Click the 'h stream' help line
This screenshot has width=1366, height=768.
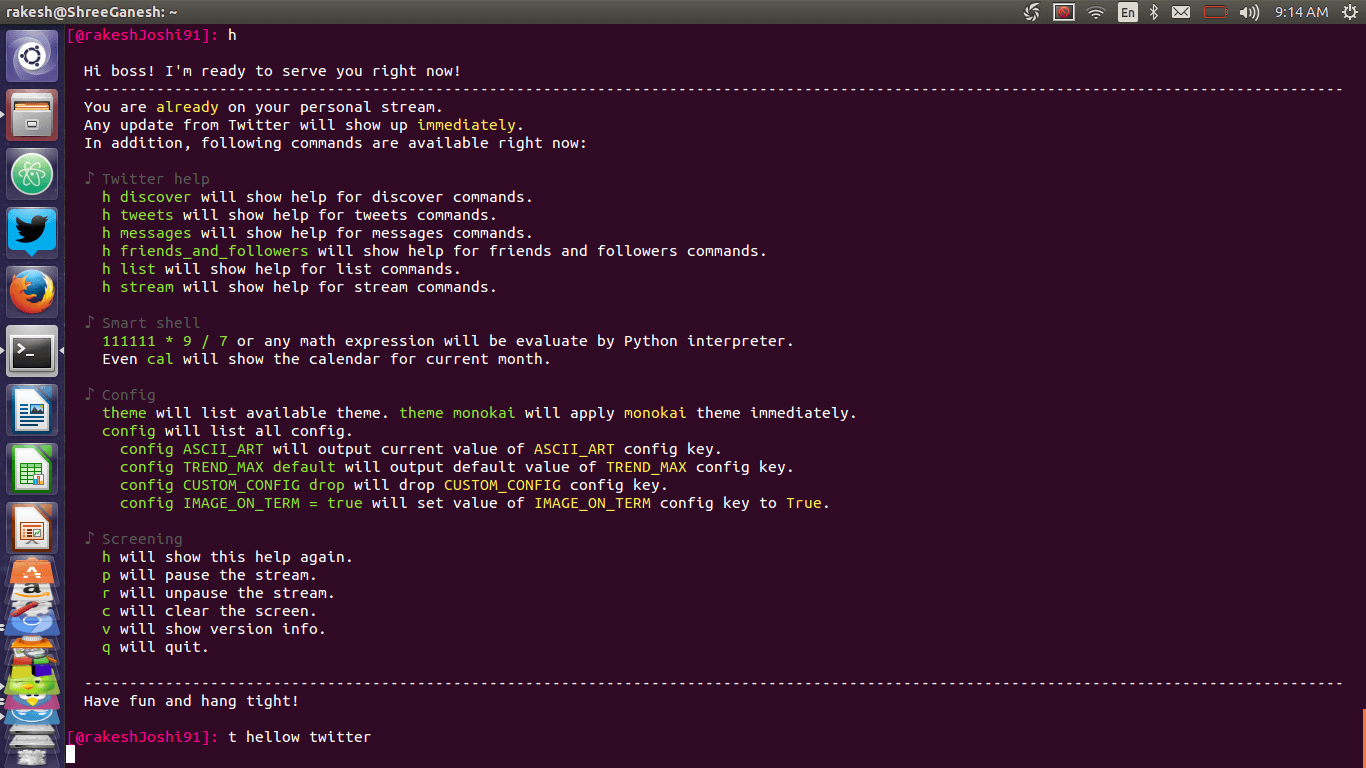pos(300,287)
